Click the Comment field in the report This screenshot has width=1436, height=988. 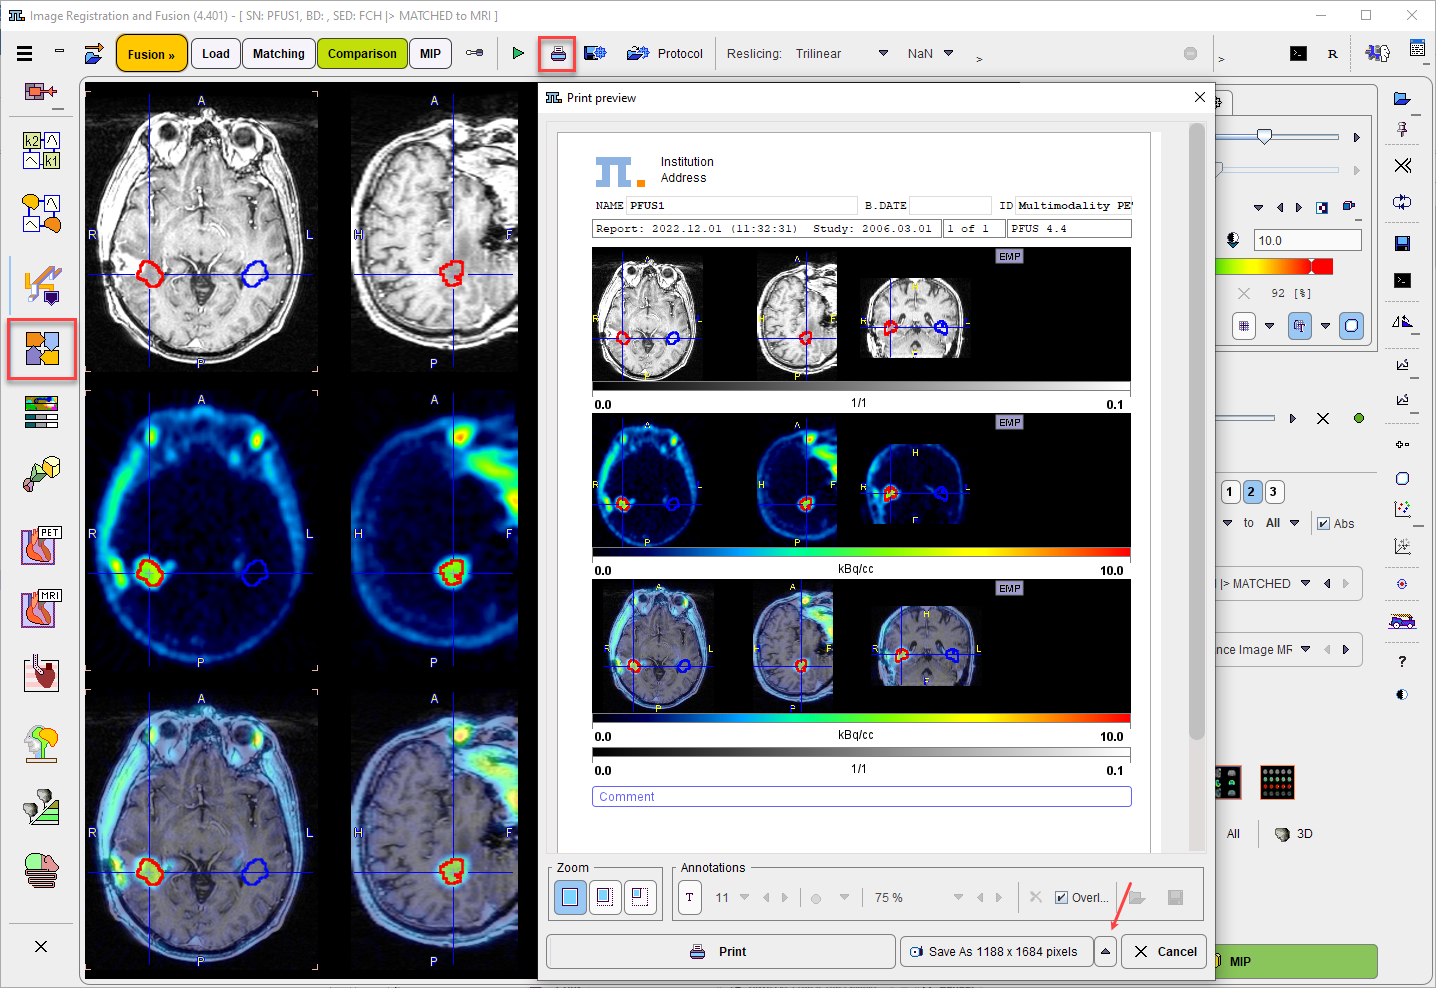click(861, 796)
